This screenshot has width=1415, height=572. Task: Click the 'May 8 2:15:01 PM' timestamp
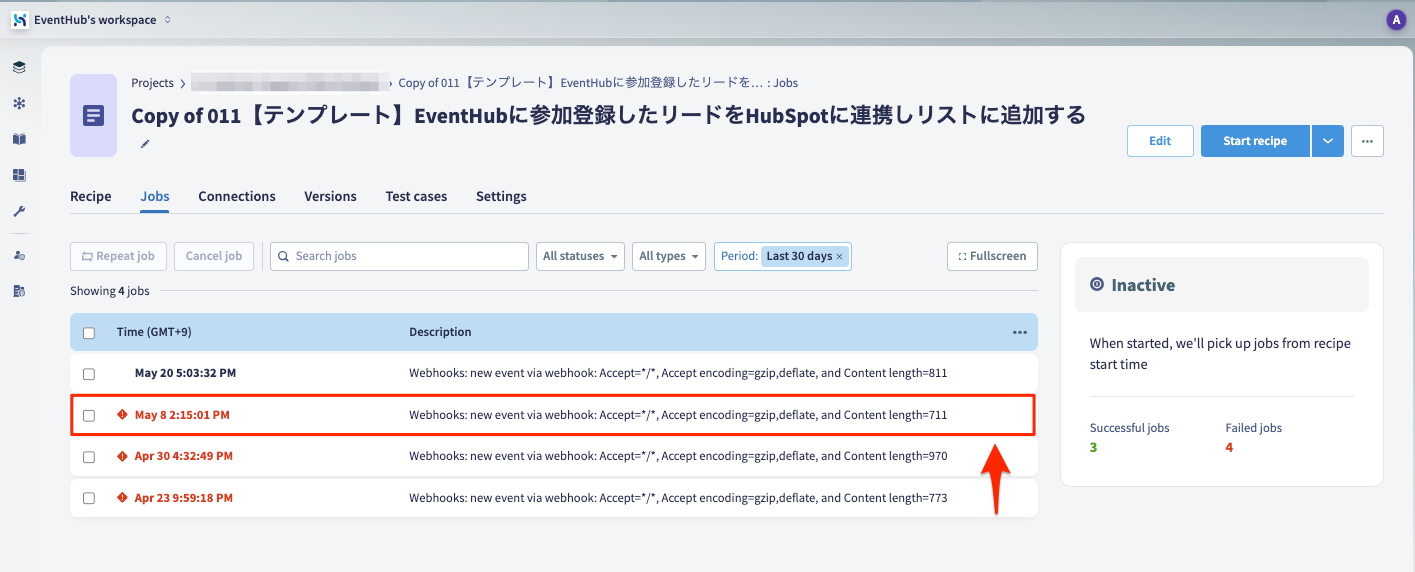pos(182,414)
